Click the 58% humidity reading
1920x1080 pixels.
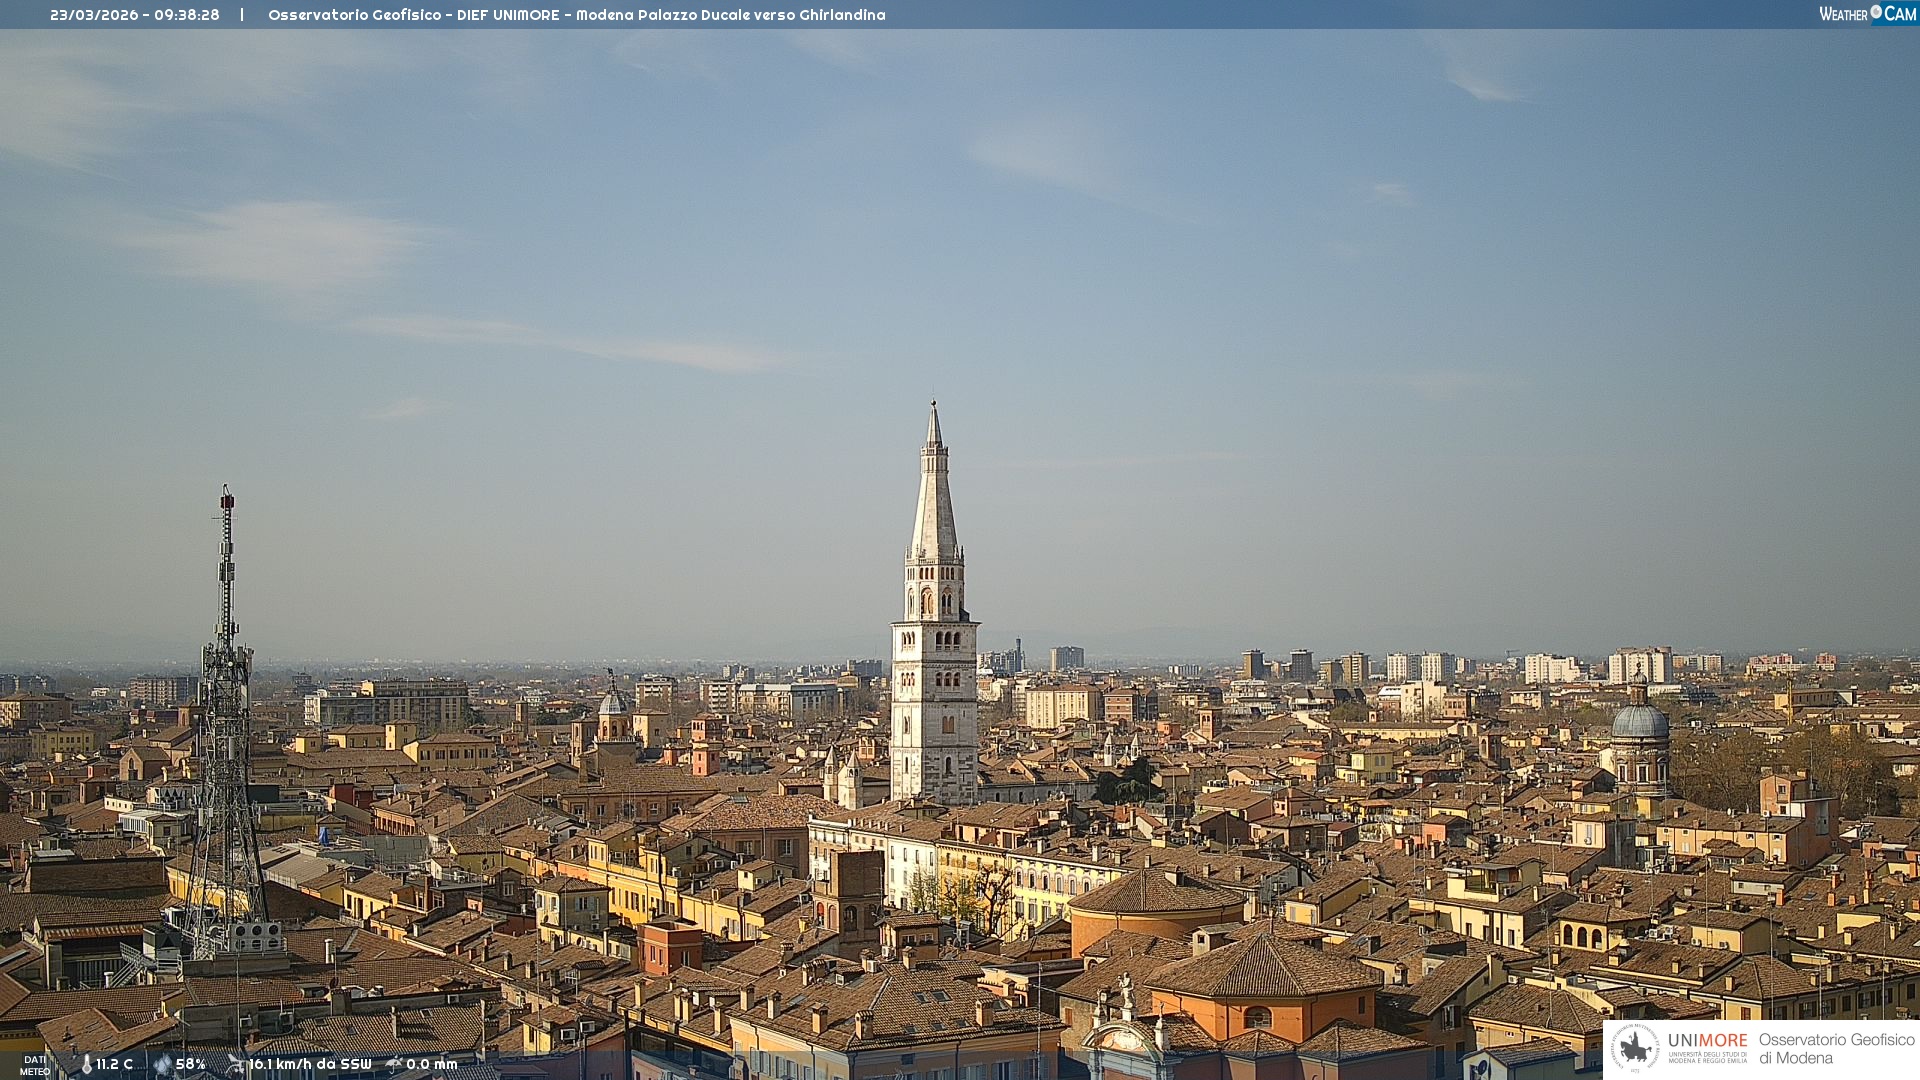click(x=190, y=1065)
